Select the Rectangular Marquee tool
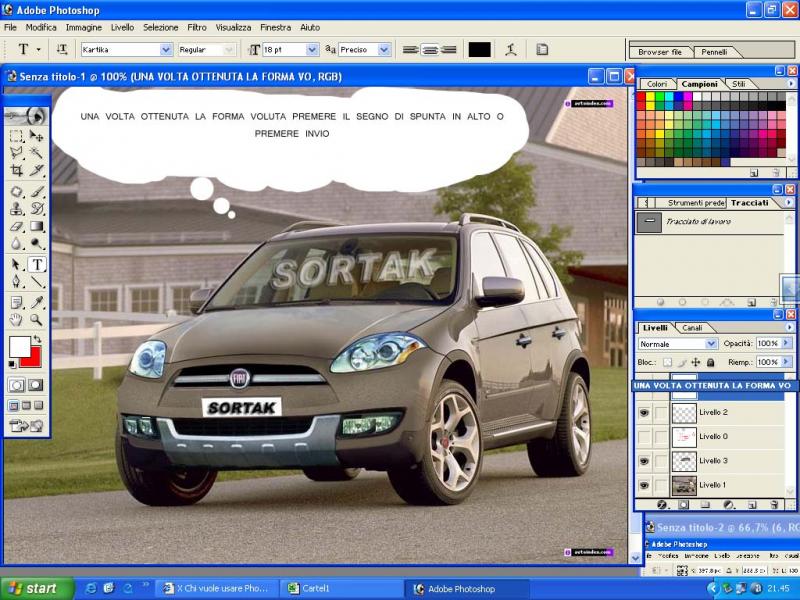 pyautogui.click(x=16, y=136)
